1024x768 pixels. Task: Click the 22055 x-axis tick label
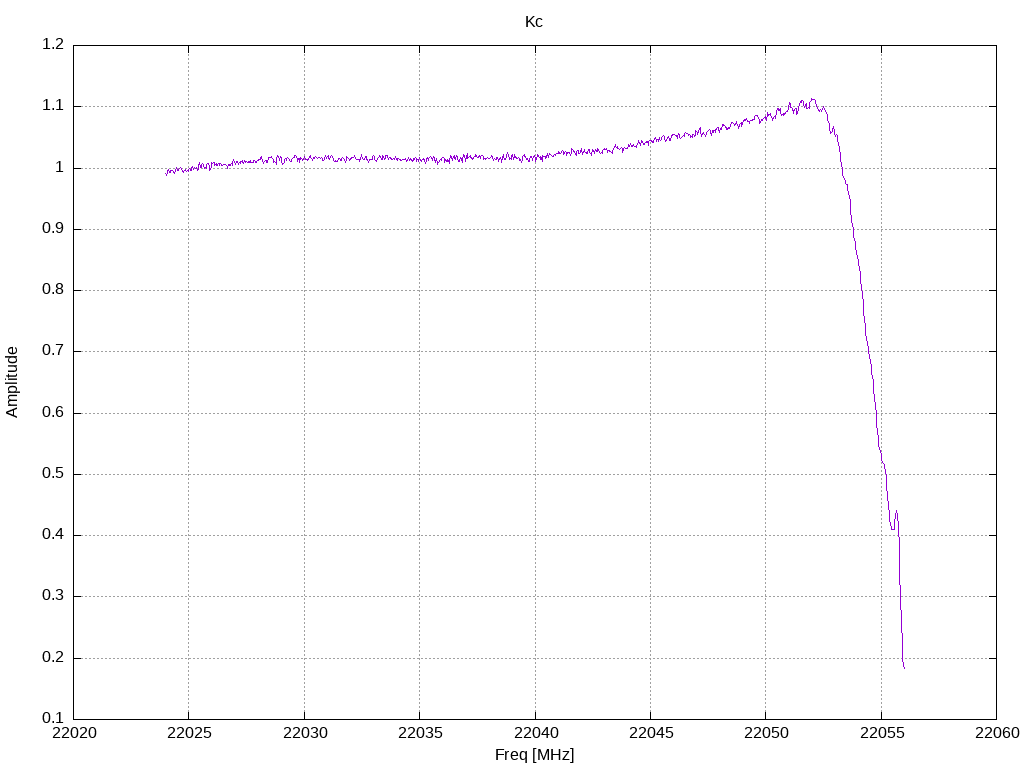click(882, 733)
